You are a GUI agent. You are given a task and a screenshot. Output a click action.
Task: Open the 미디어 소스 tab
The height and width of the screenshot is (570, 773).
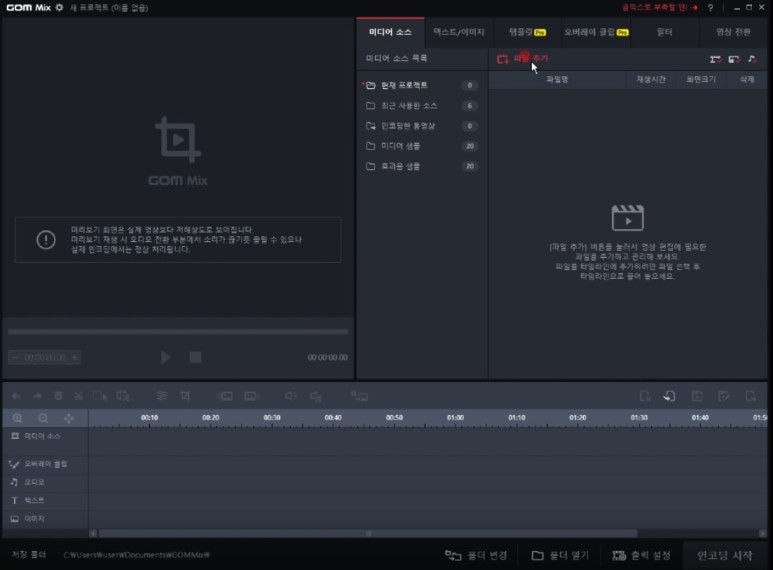click(390, 33)
